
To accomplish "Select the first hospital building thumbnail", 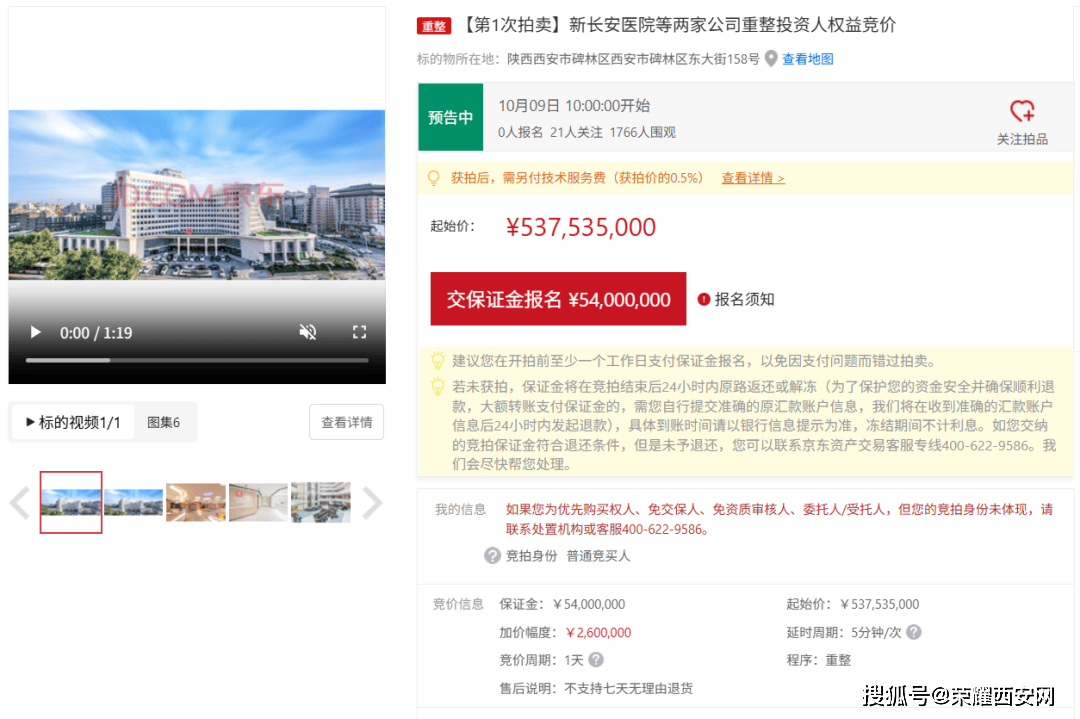I will [x=70, y=504].
